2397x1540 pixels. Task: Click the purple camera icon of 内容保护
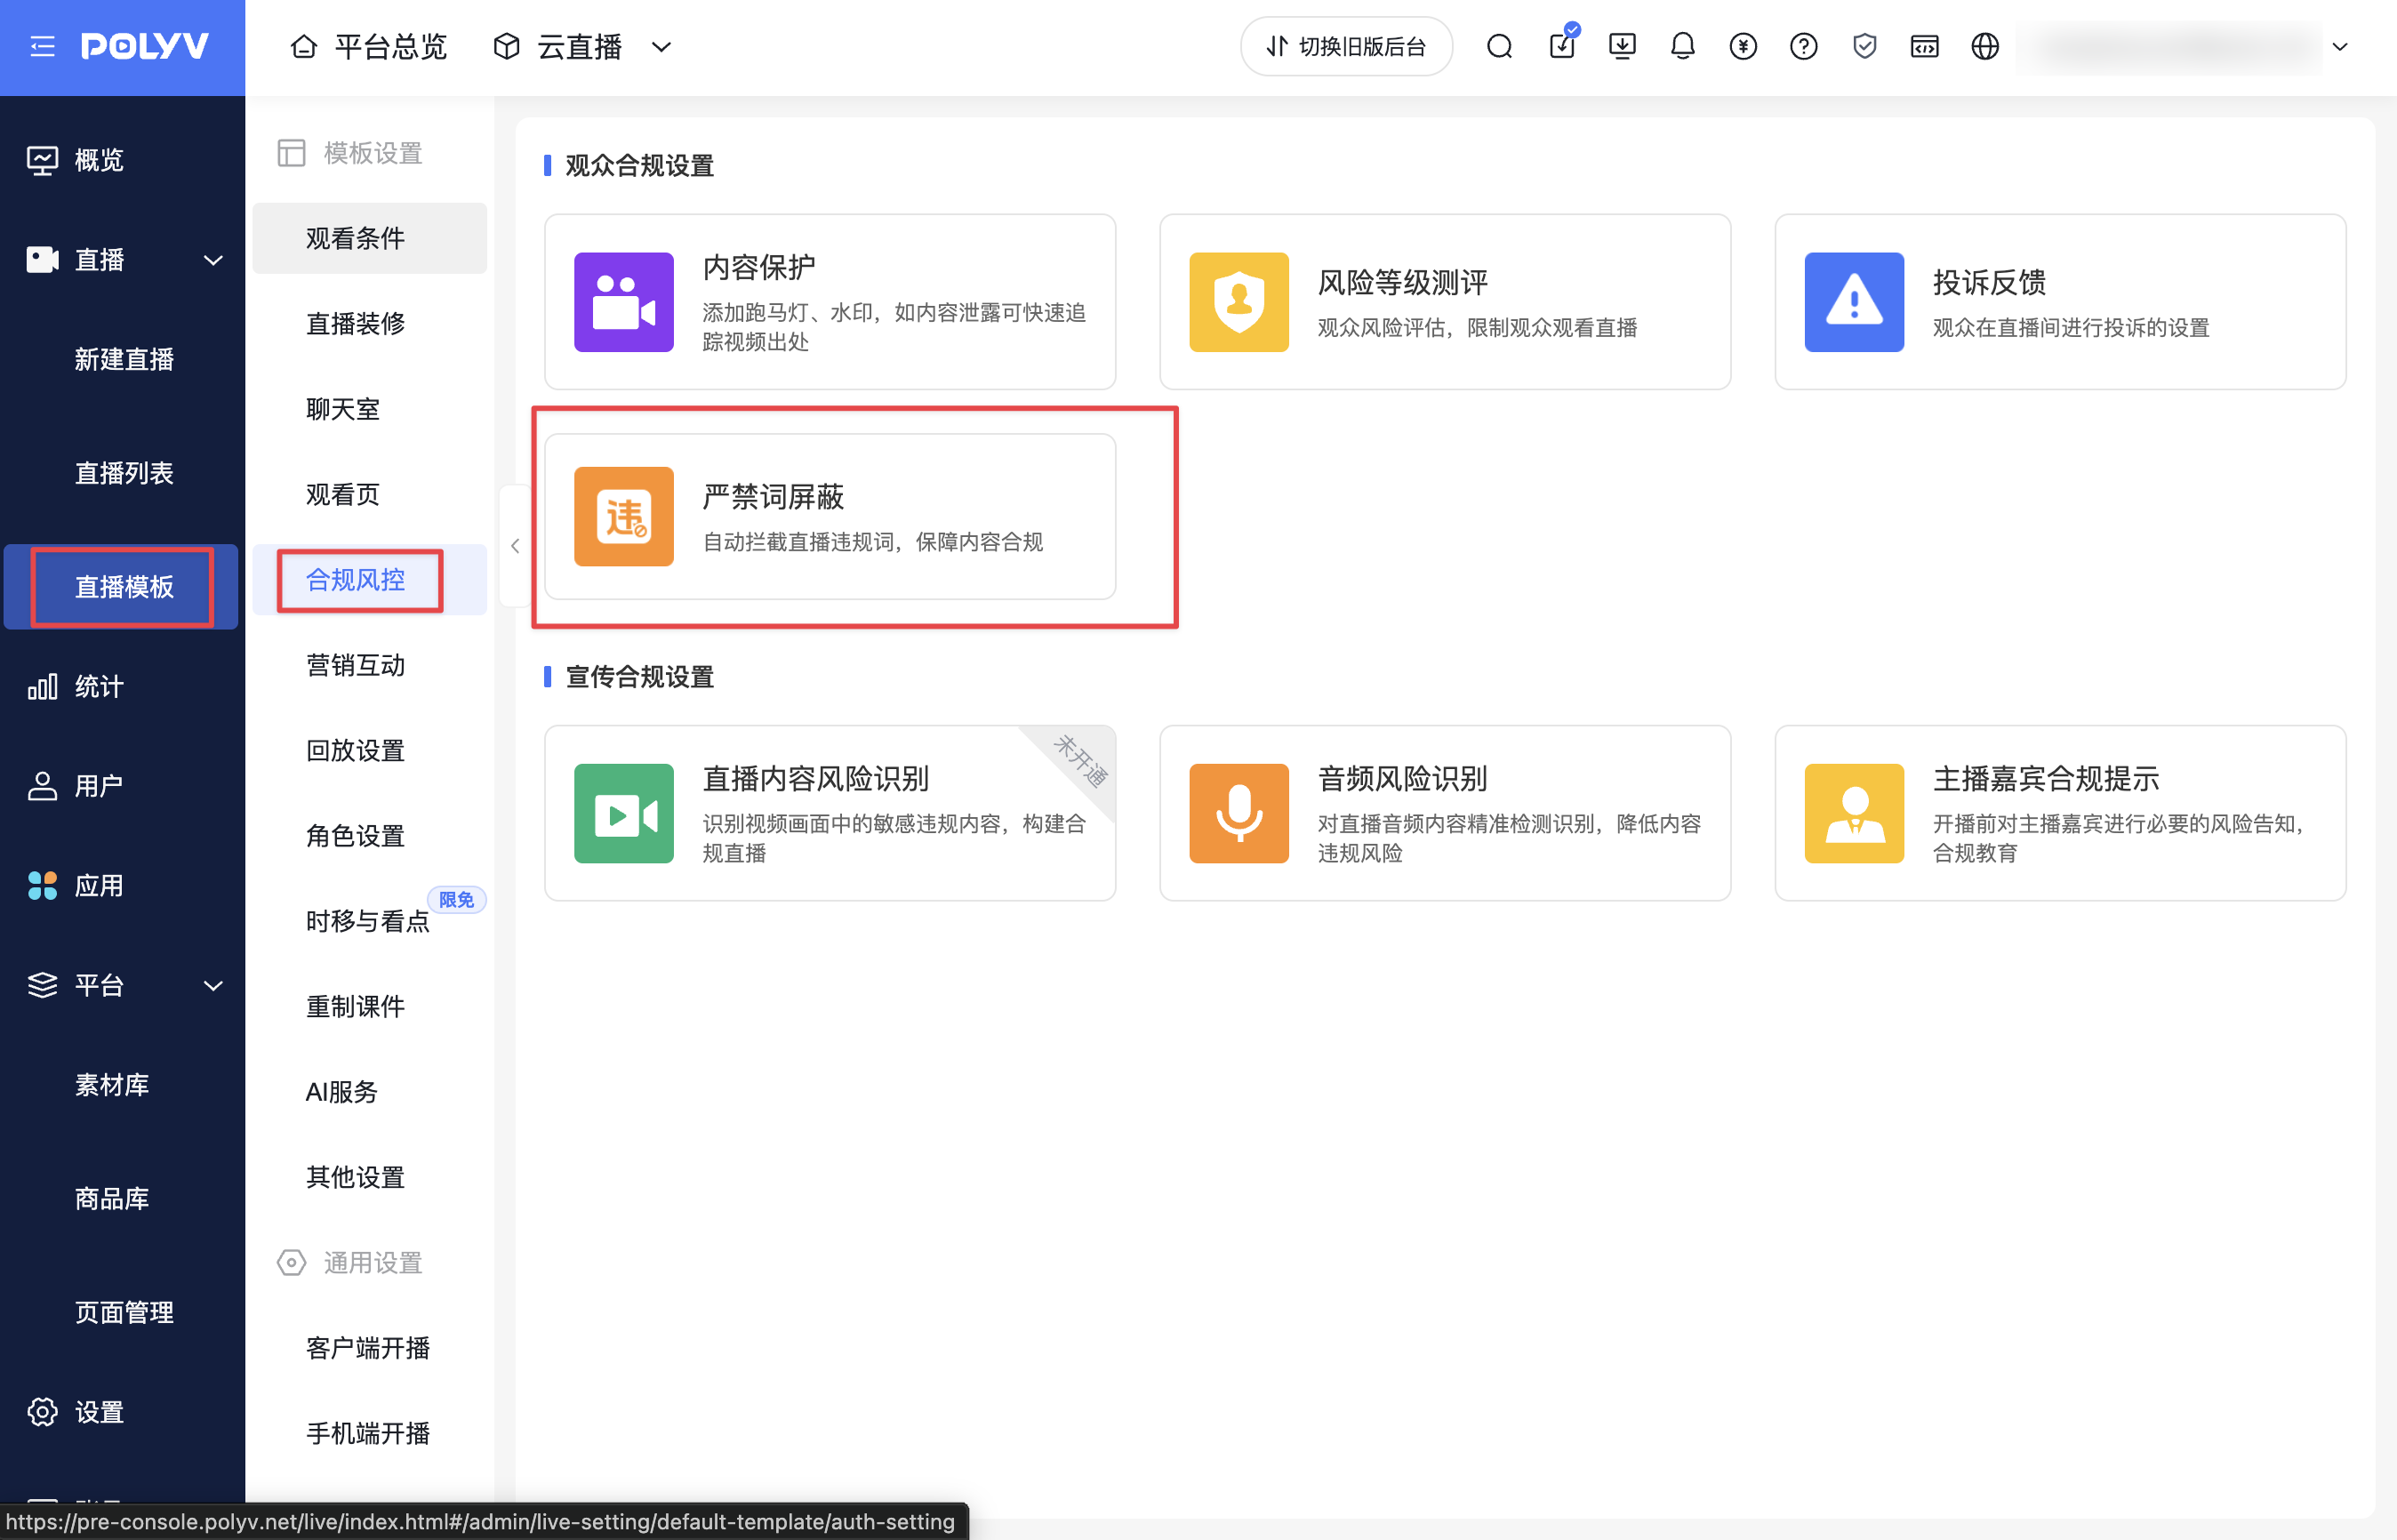(x=624, y=302)
